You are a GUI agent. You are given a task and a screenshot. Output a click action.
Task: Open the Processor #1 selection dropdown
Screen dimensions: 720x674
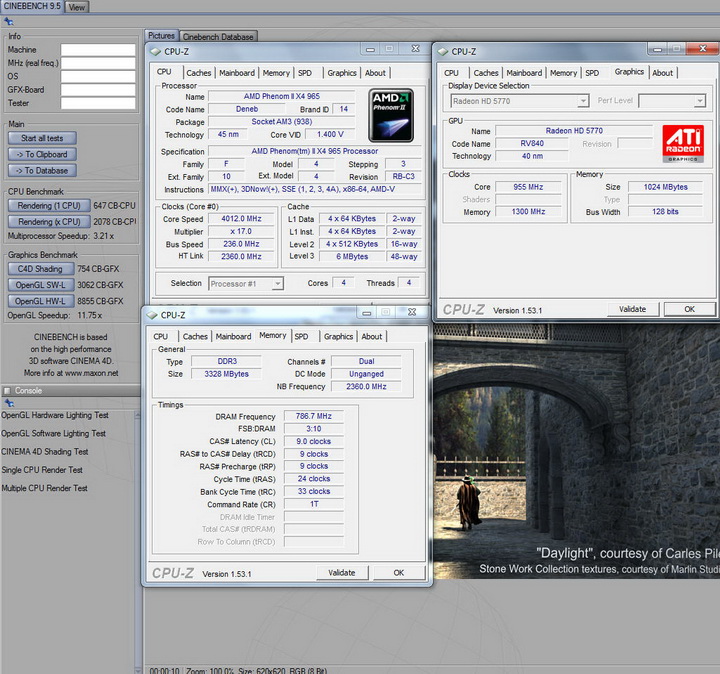pos(246,284)
